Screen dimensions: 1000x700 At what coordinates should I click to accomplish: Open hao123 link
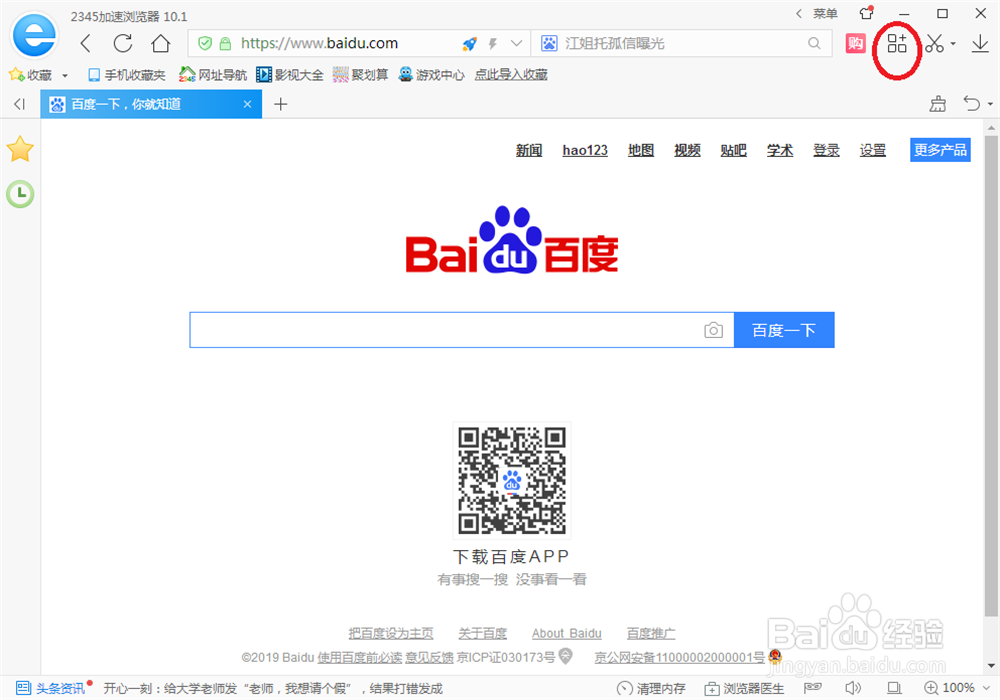pos(585,150)
